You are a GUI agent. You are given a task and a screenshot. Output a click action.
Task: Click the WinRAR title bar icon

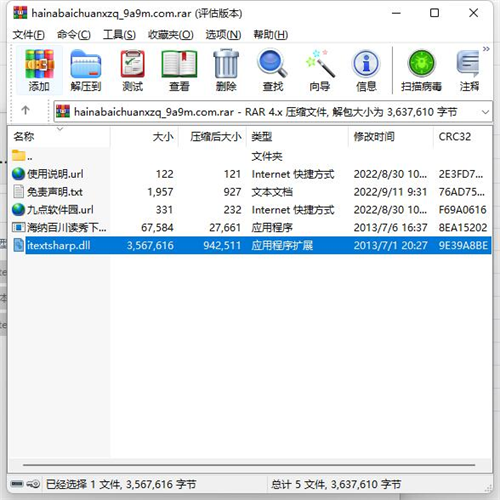pos(20,13)
